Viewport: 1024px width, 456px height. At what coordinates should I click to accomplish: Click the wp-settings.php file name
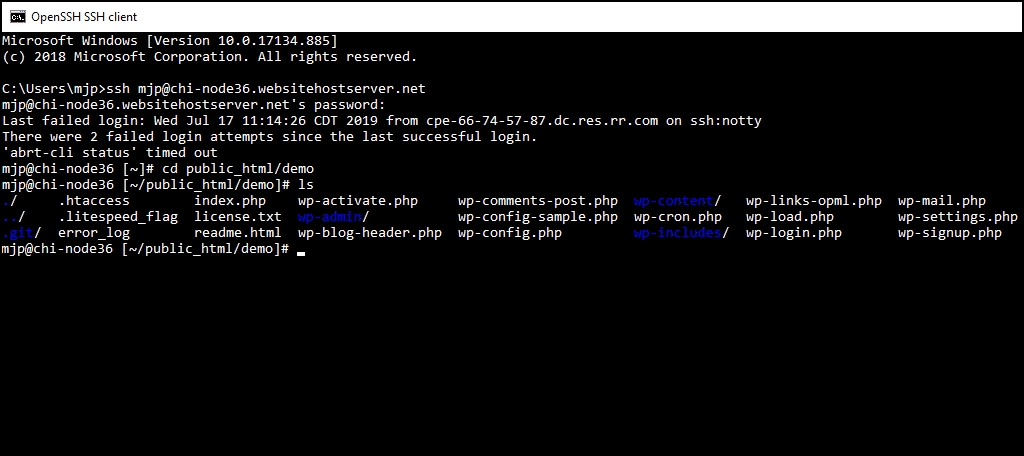(957, 217)
